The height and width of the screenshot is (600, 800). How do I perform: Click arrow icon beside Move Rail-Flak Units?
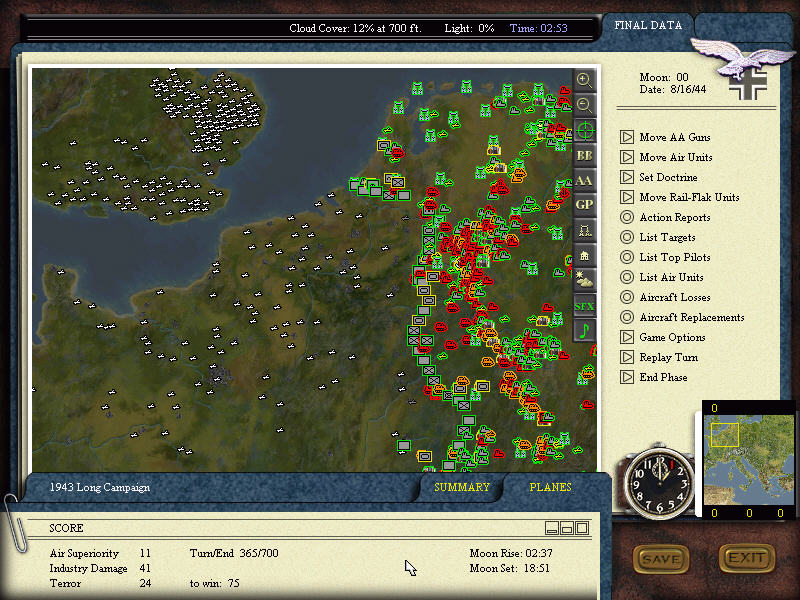point(627,197)
